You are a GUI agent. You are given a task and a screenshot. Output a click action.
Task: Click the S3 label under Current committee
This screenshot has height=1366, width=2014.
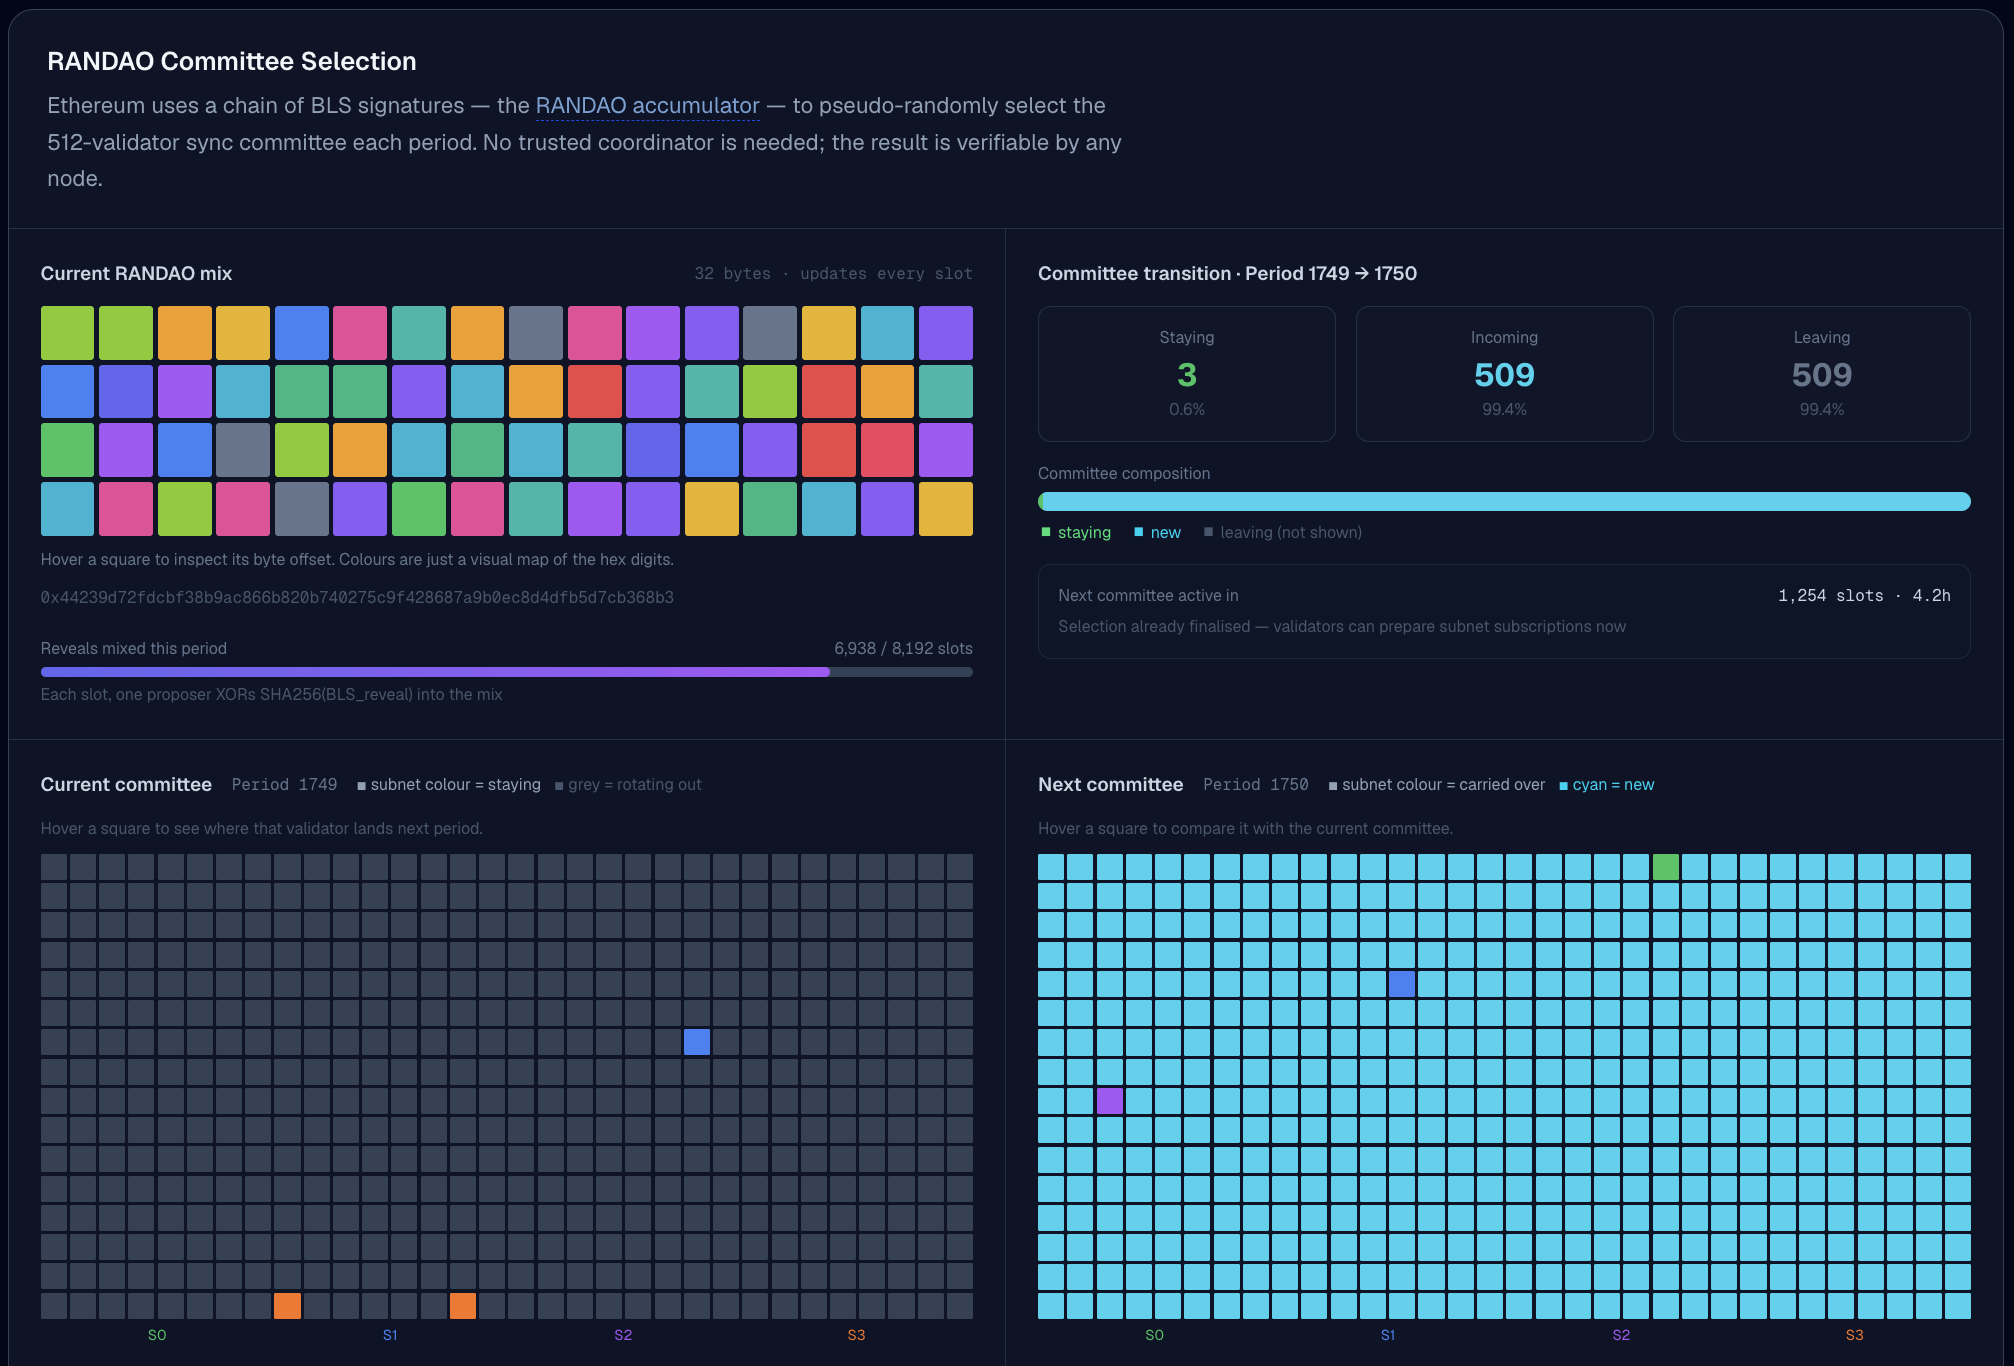(856, 1335)
